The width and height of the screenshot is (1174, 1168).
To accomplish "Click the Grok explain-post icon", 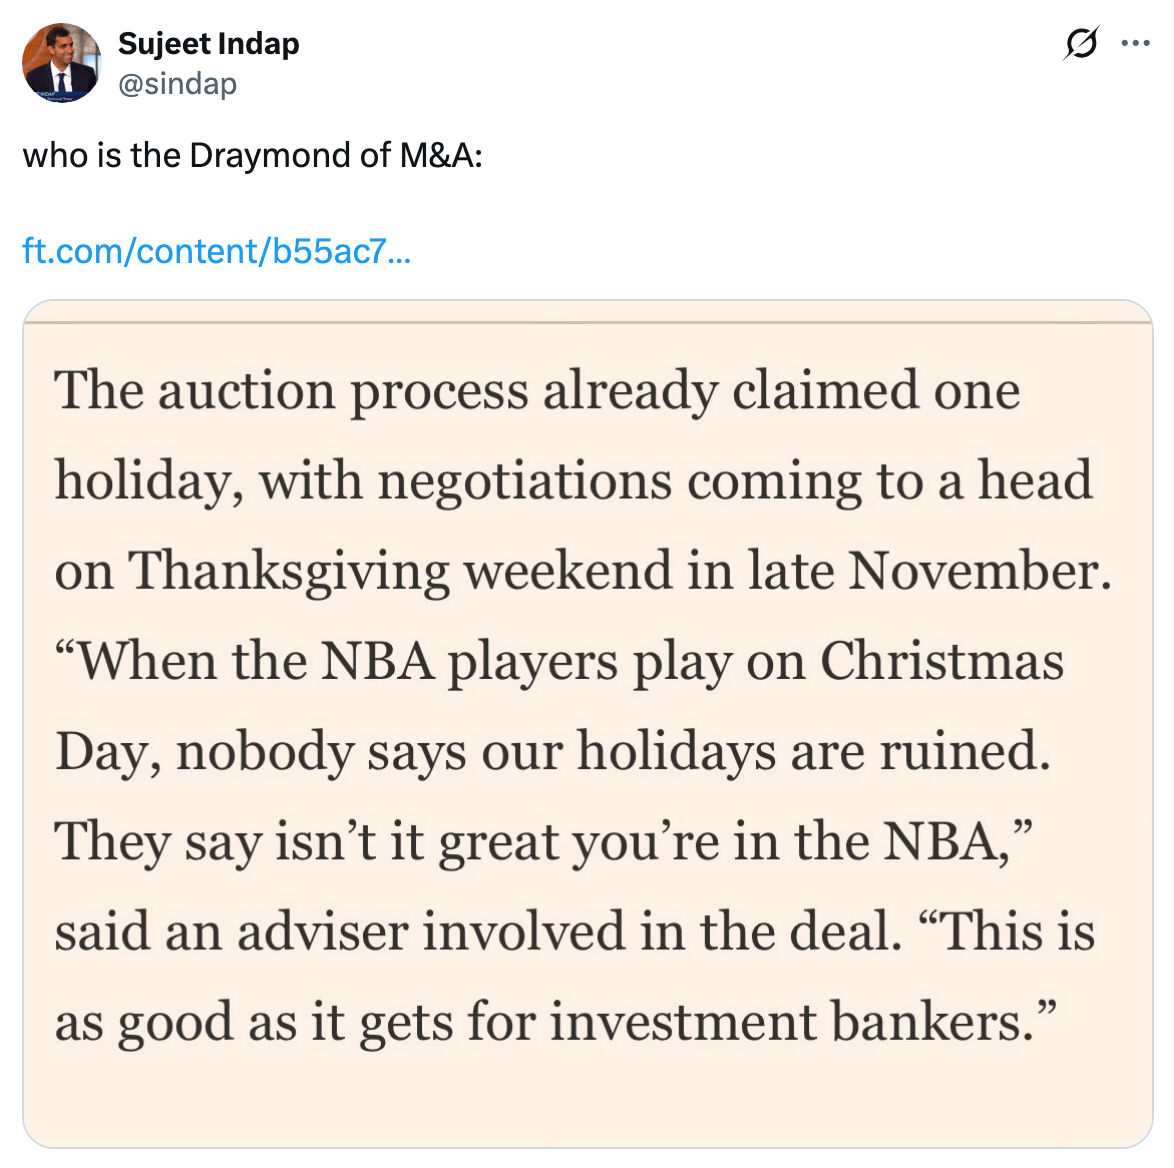I will 1081,44.
